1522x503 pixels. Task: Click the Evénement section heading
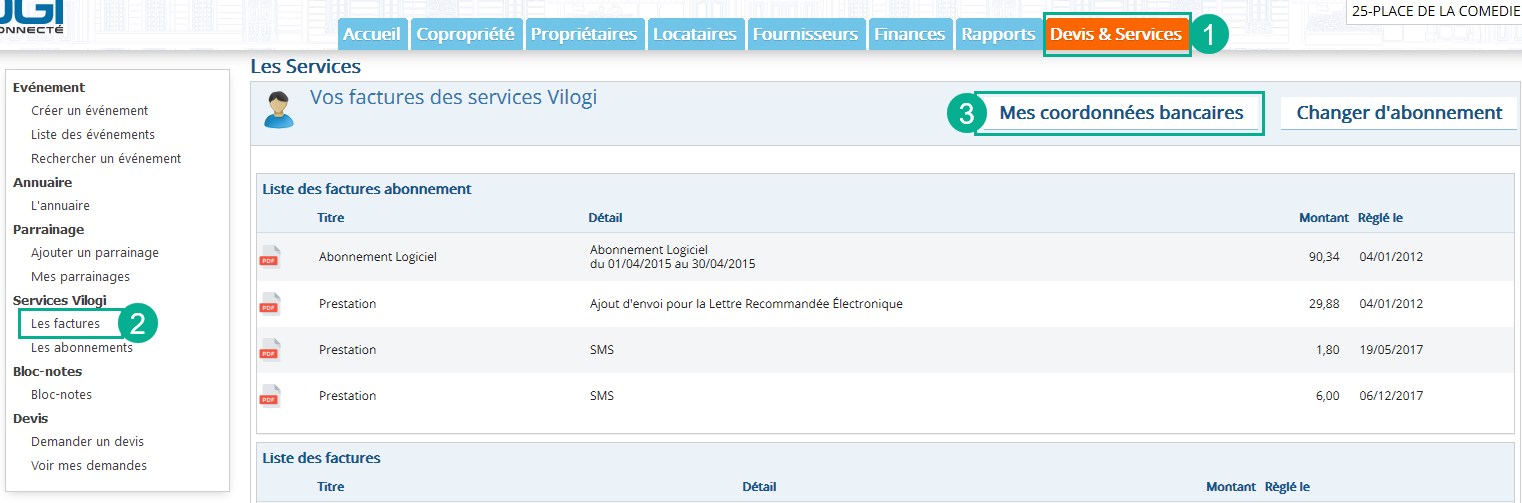click(49, 88)
